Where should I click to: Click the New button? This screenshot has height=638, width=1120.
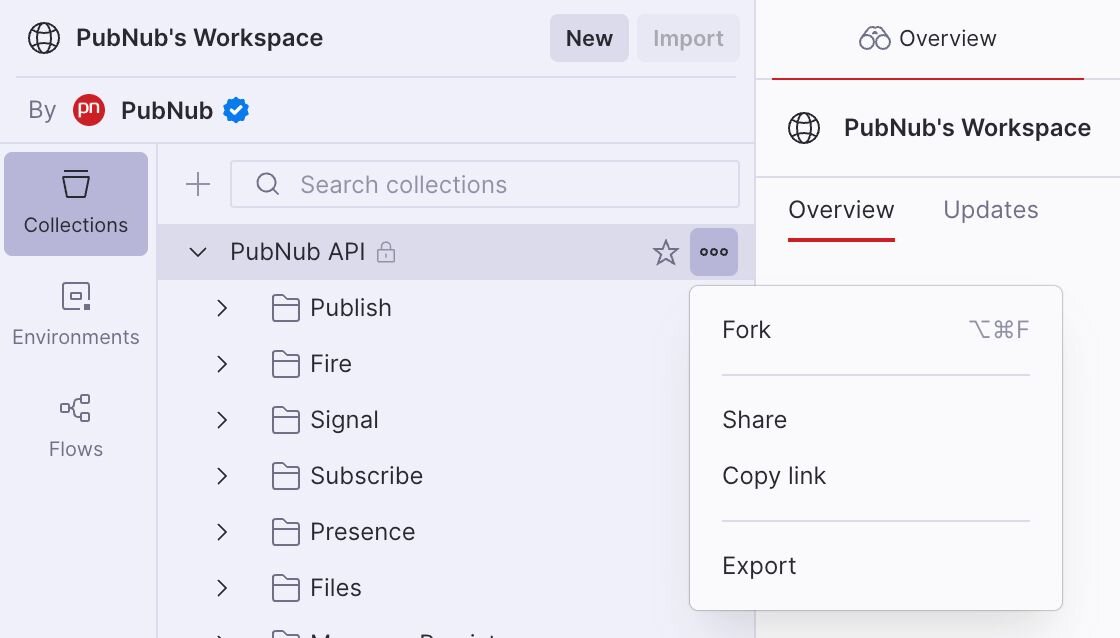589,38
